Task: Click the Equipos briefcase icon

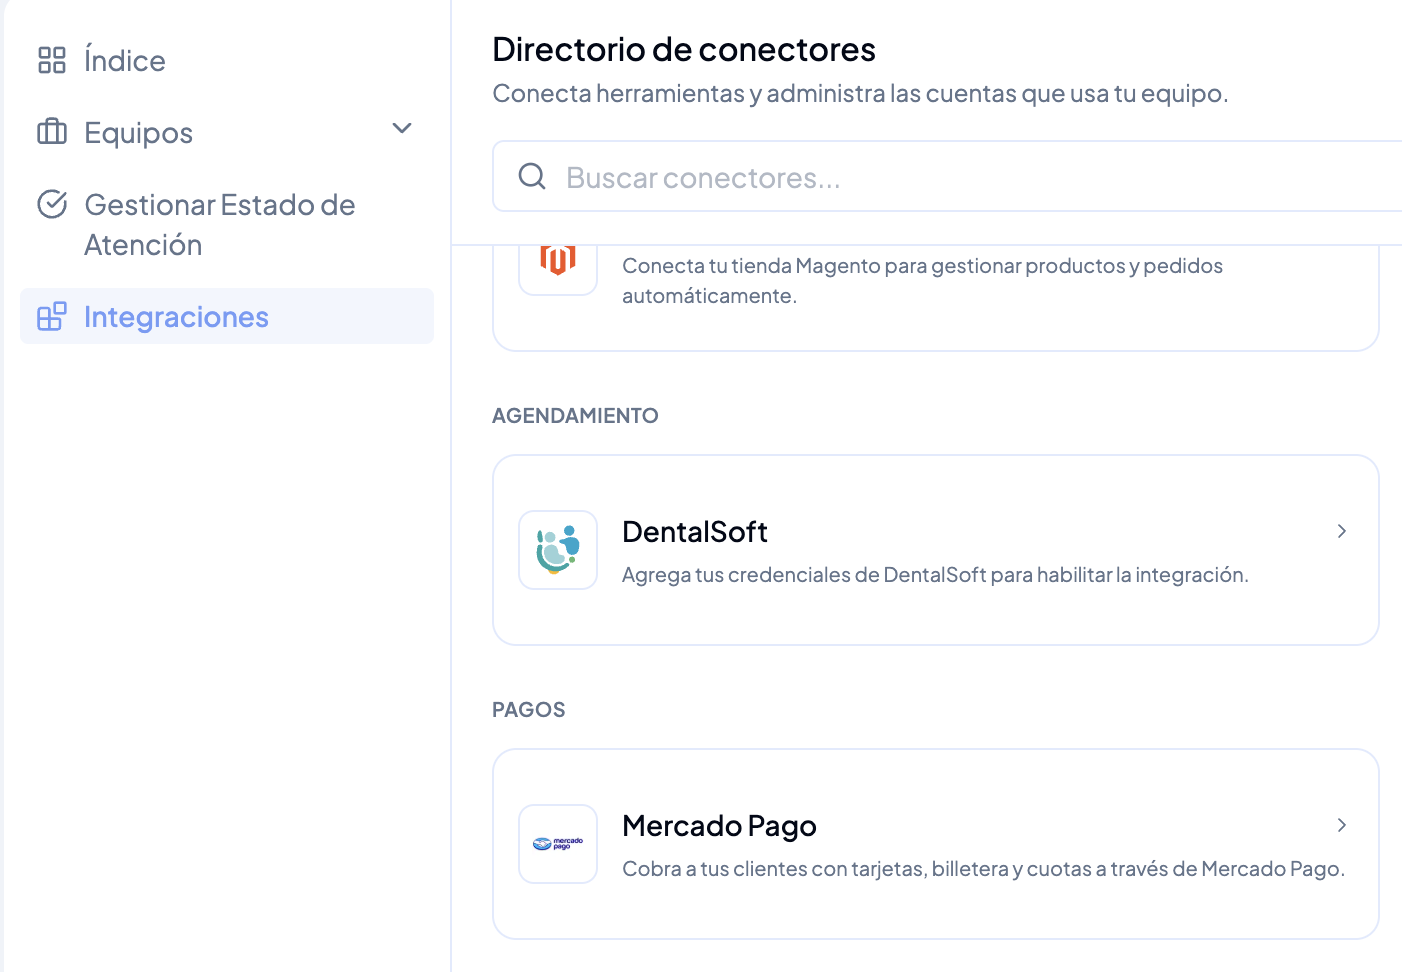Action: (x=52, y=132)
